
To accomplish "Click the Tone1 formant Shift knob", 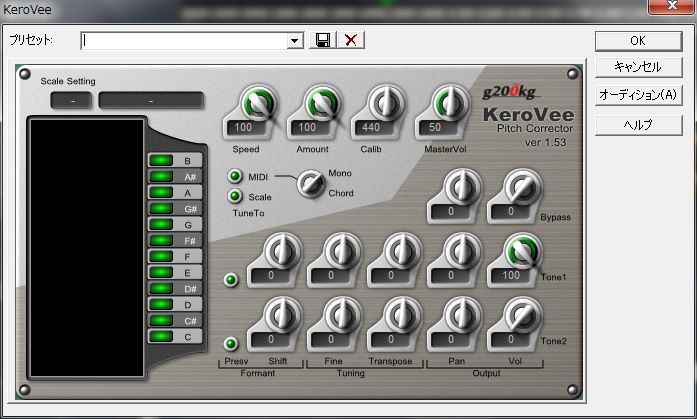I will tap(283, 252).
